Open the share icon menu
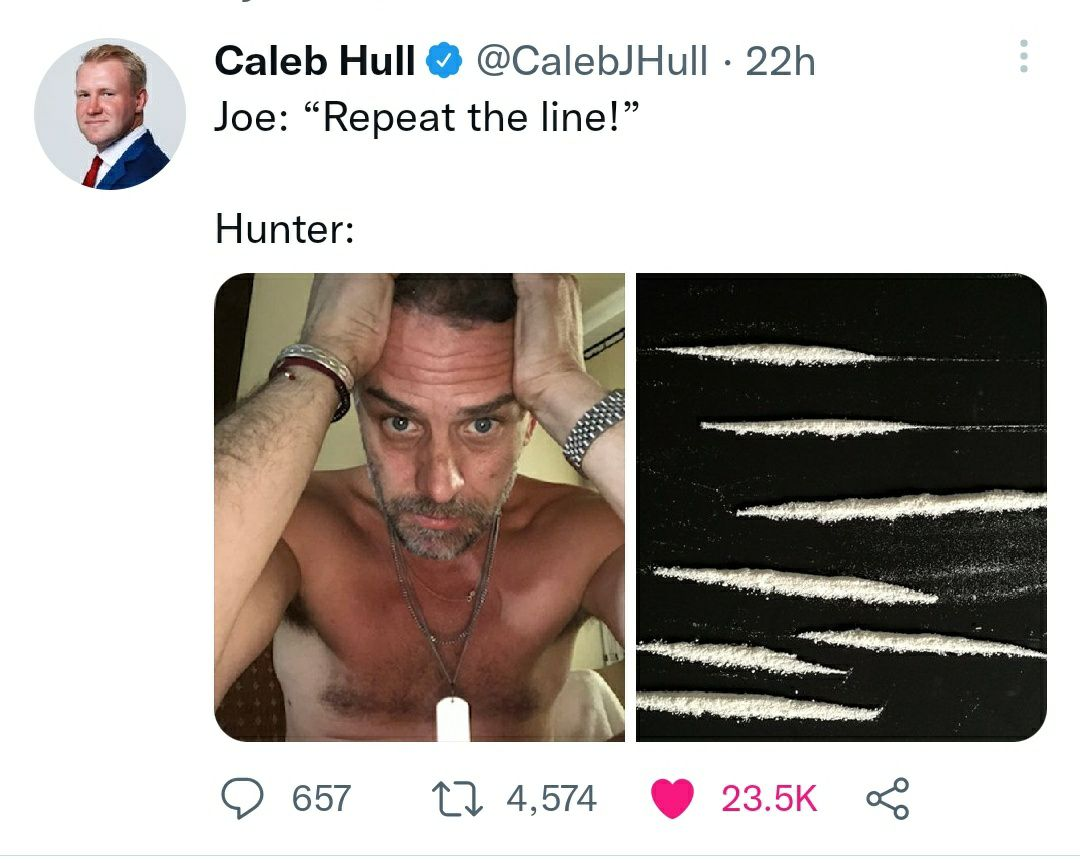1080x863 pixels. (887, 798)
